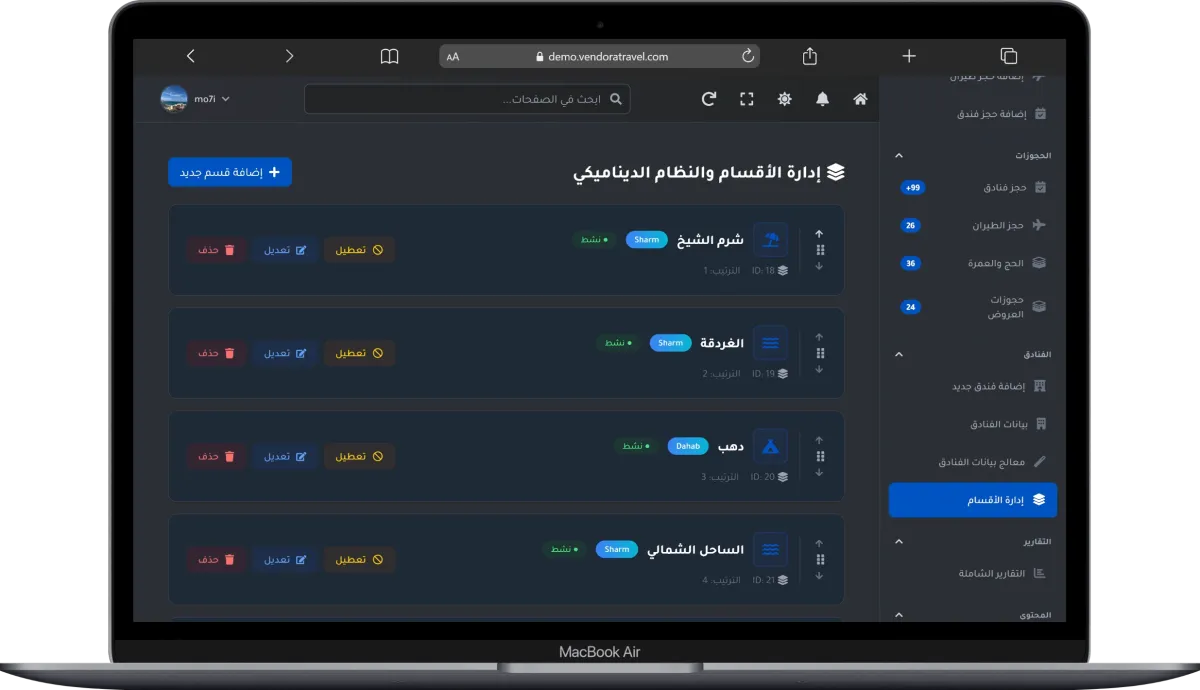The image size is (1200, 690).
Task: Move الغردقة row up arrow
Action: point(819,337)
